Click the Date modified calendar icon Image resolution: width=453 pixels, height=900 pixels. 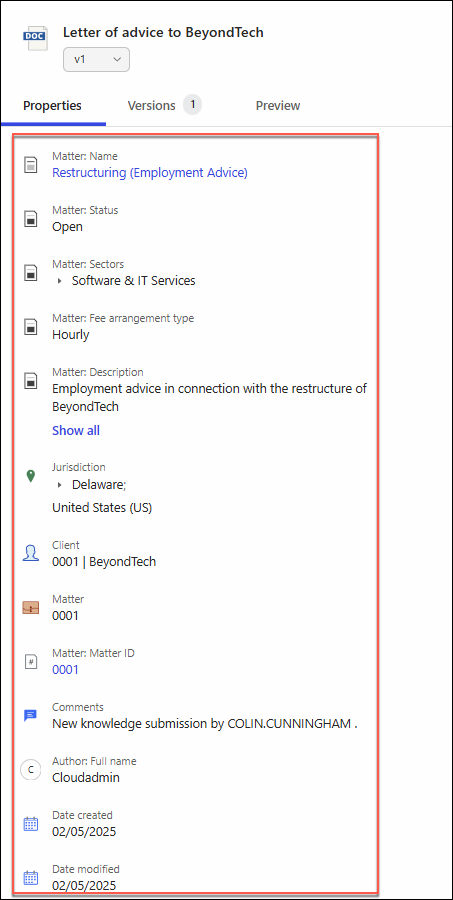tap(30, 878)
